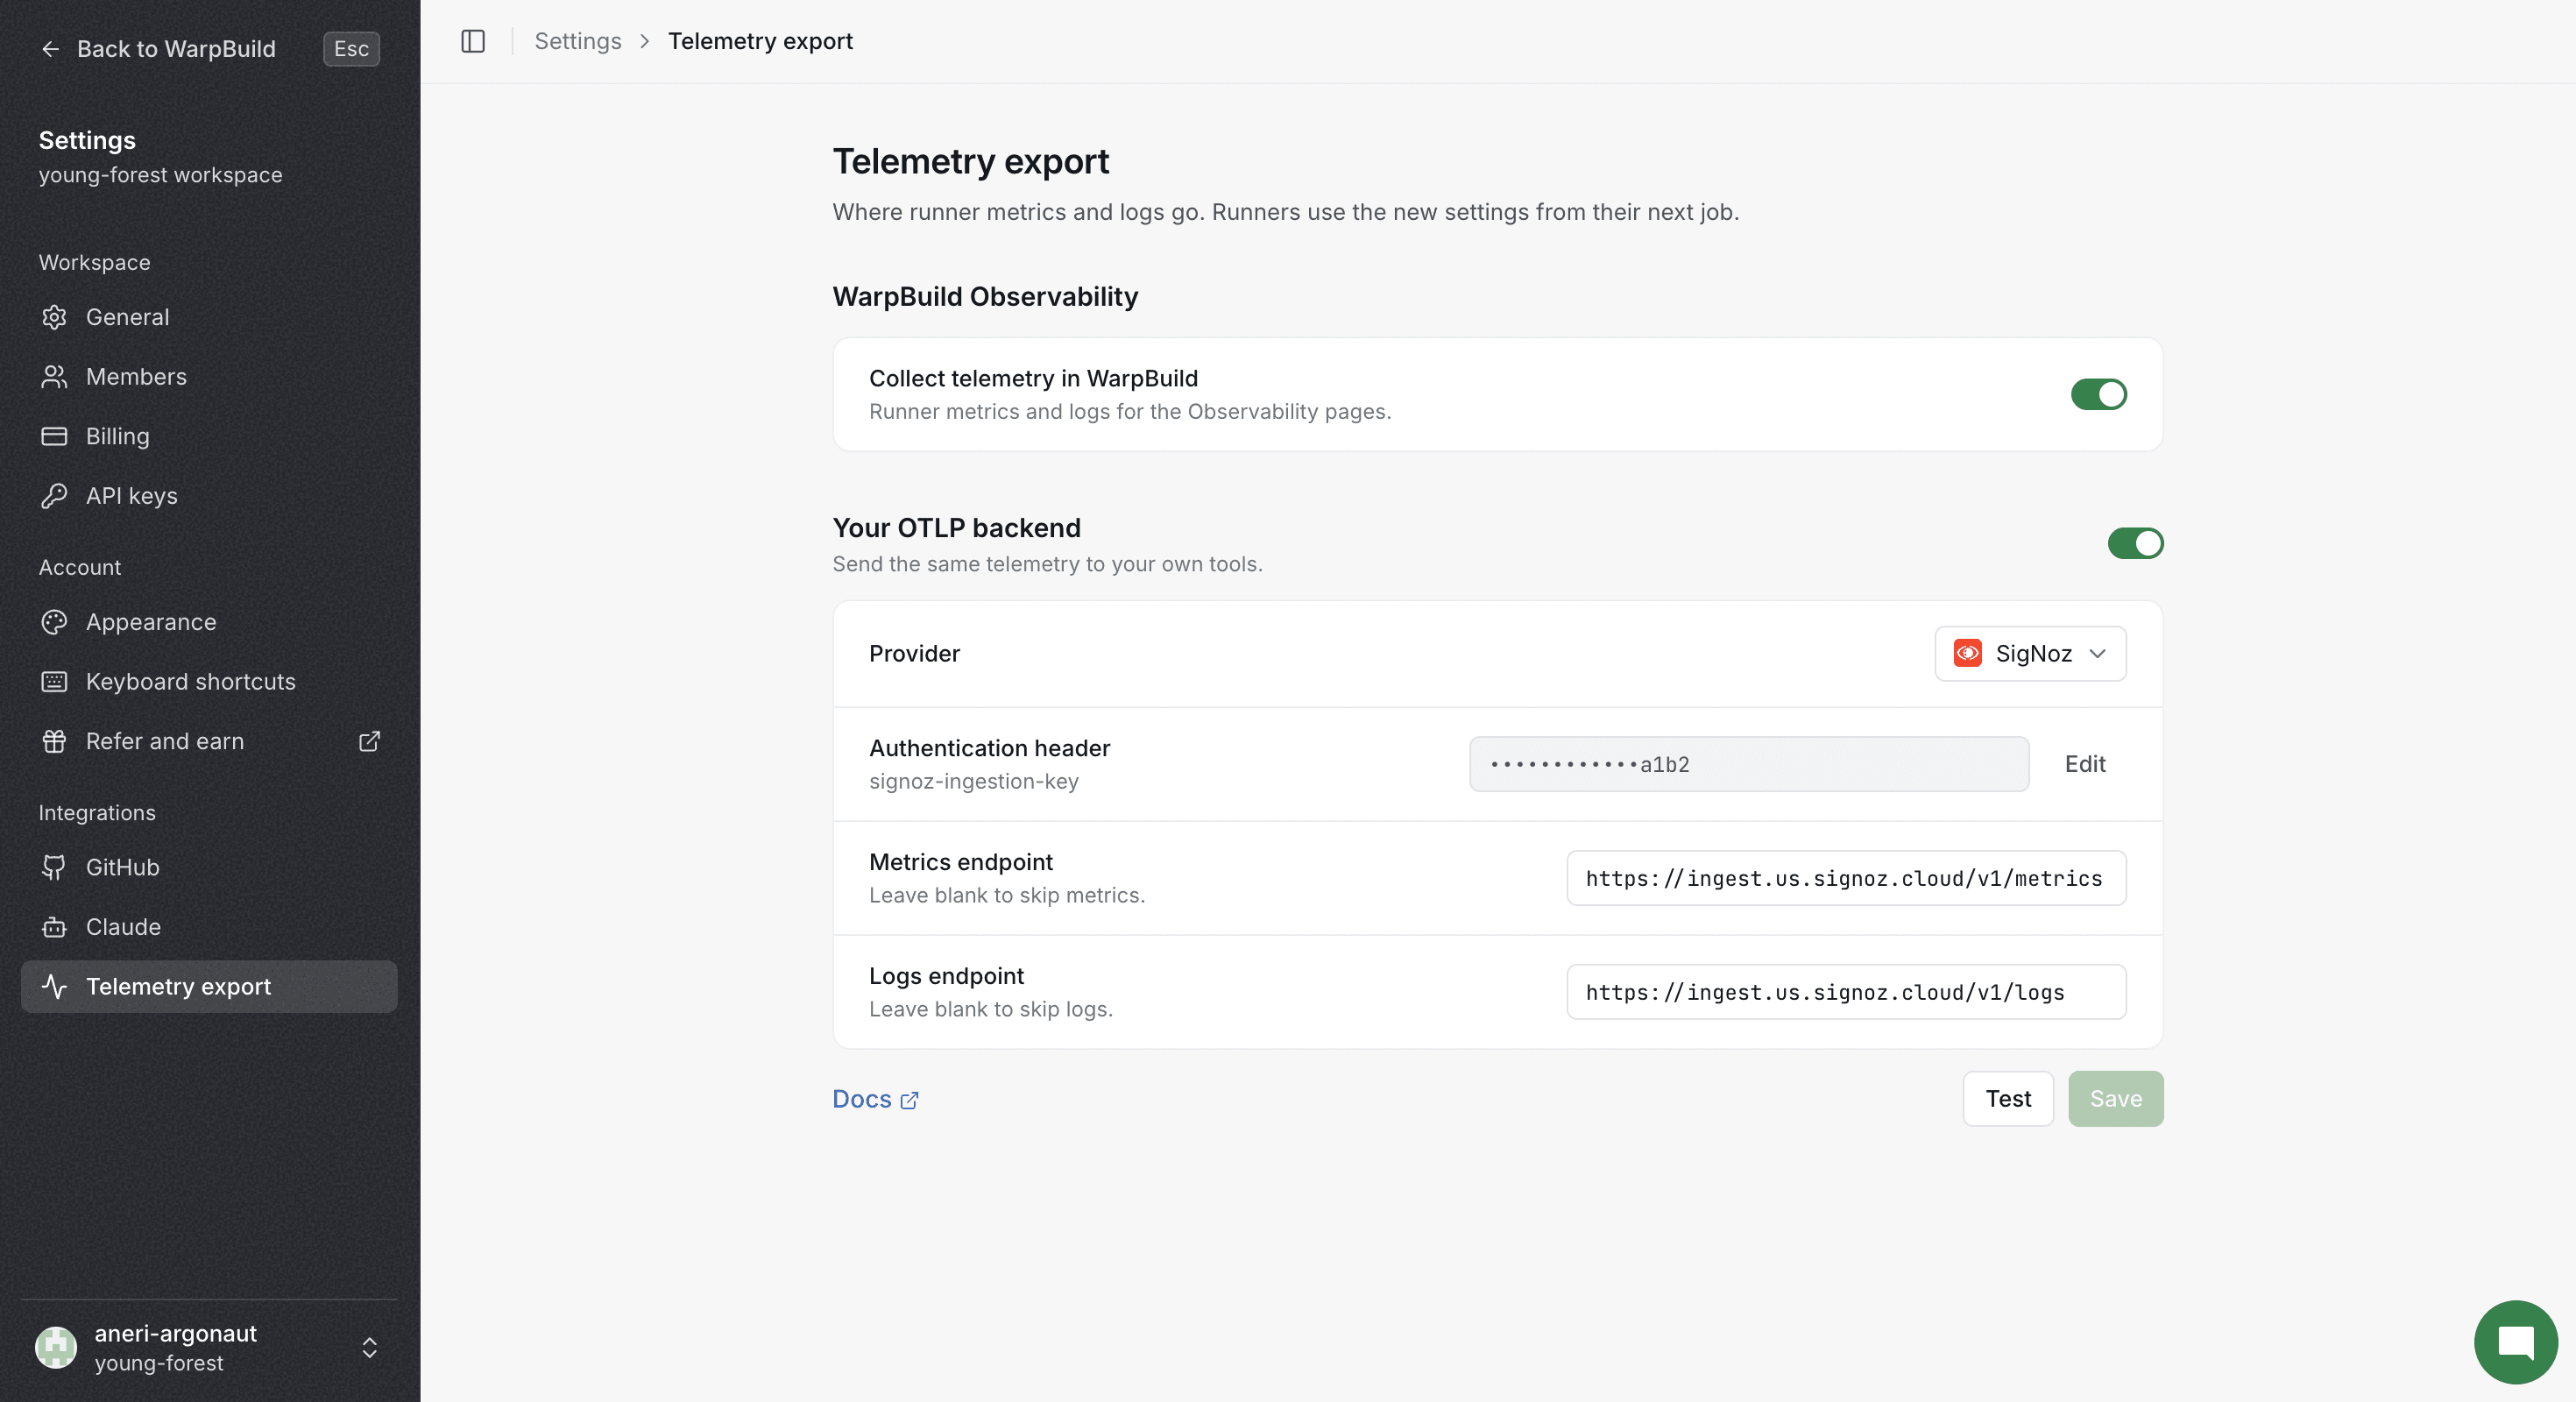The width and height of the screenshot is (2576, 1402).
Task: Go to Members settings label
Action: (x=137, y=377)
